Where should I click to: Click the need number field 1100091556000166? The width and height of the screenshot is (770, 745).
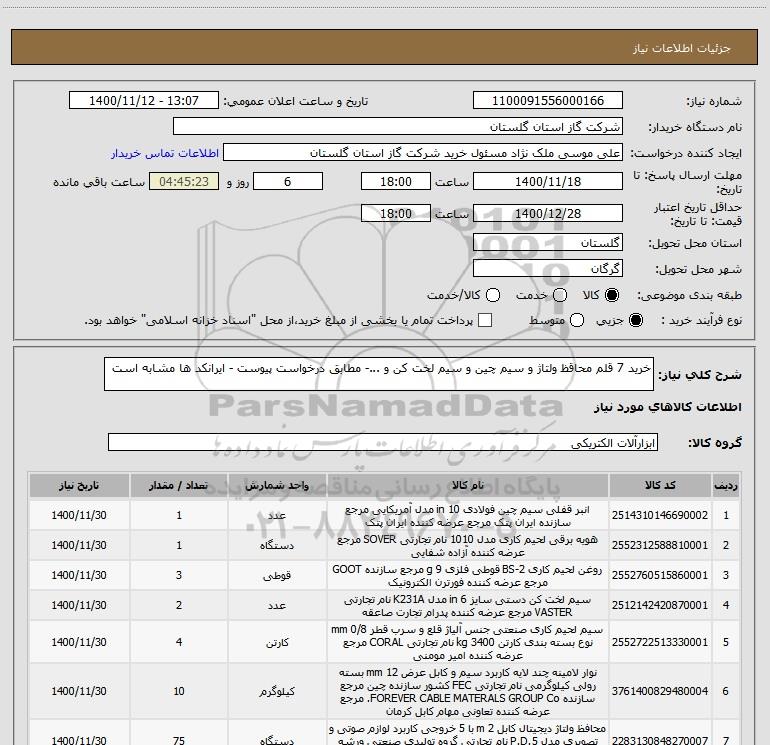548,101
